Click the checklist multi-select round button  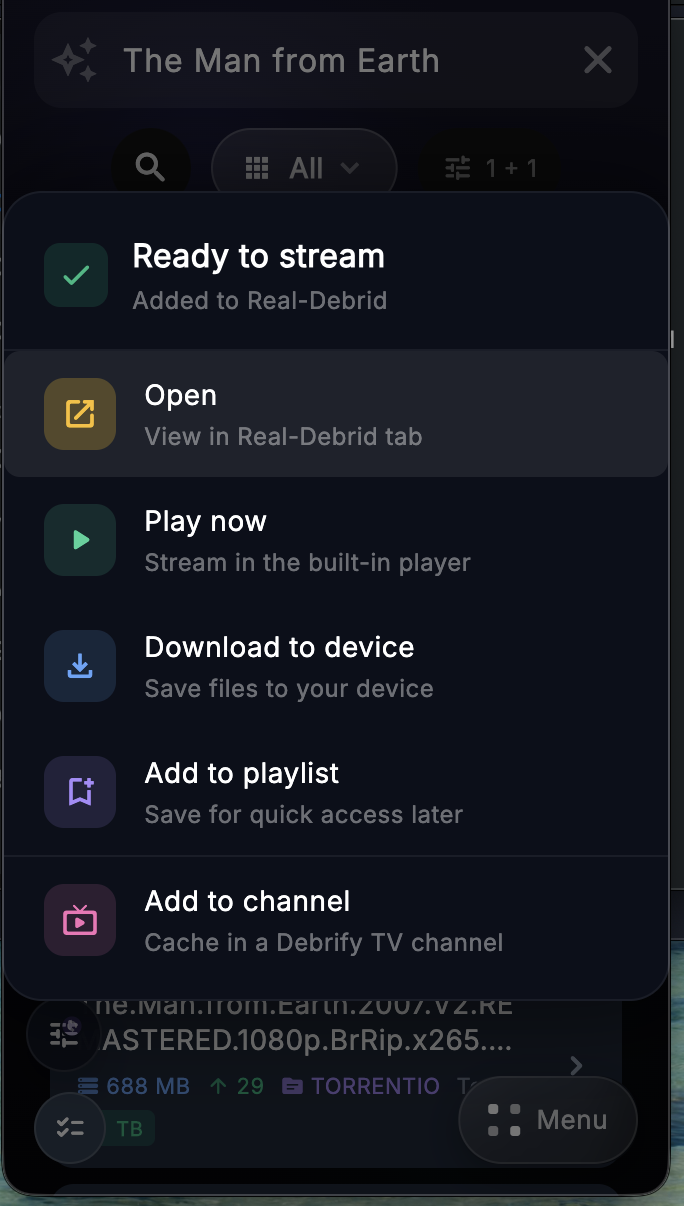click(x=70, y=1128)
